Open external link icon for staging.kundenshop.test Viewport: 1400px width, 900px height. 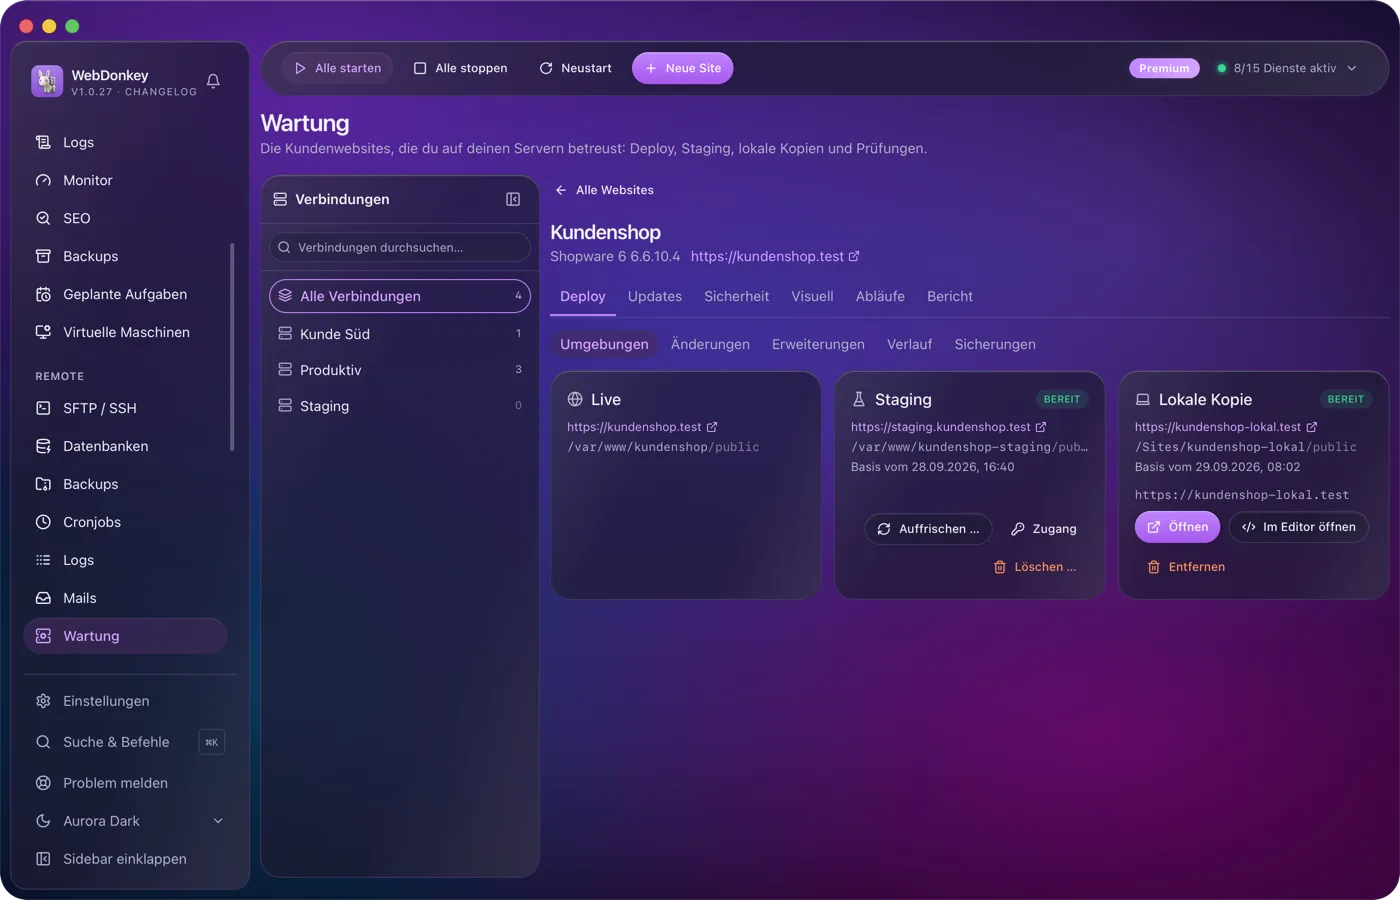(1041, 427)
